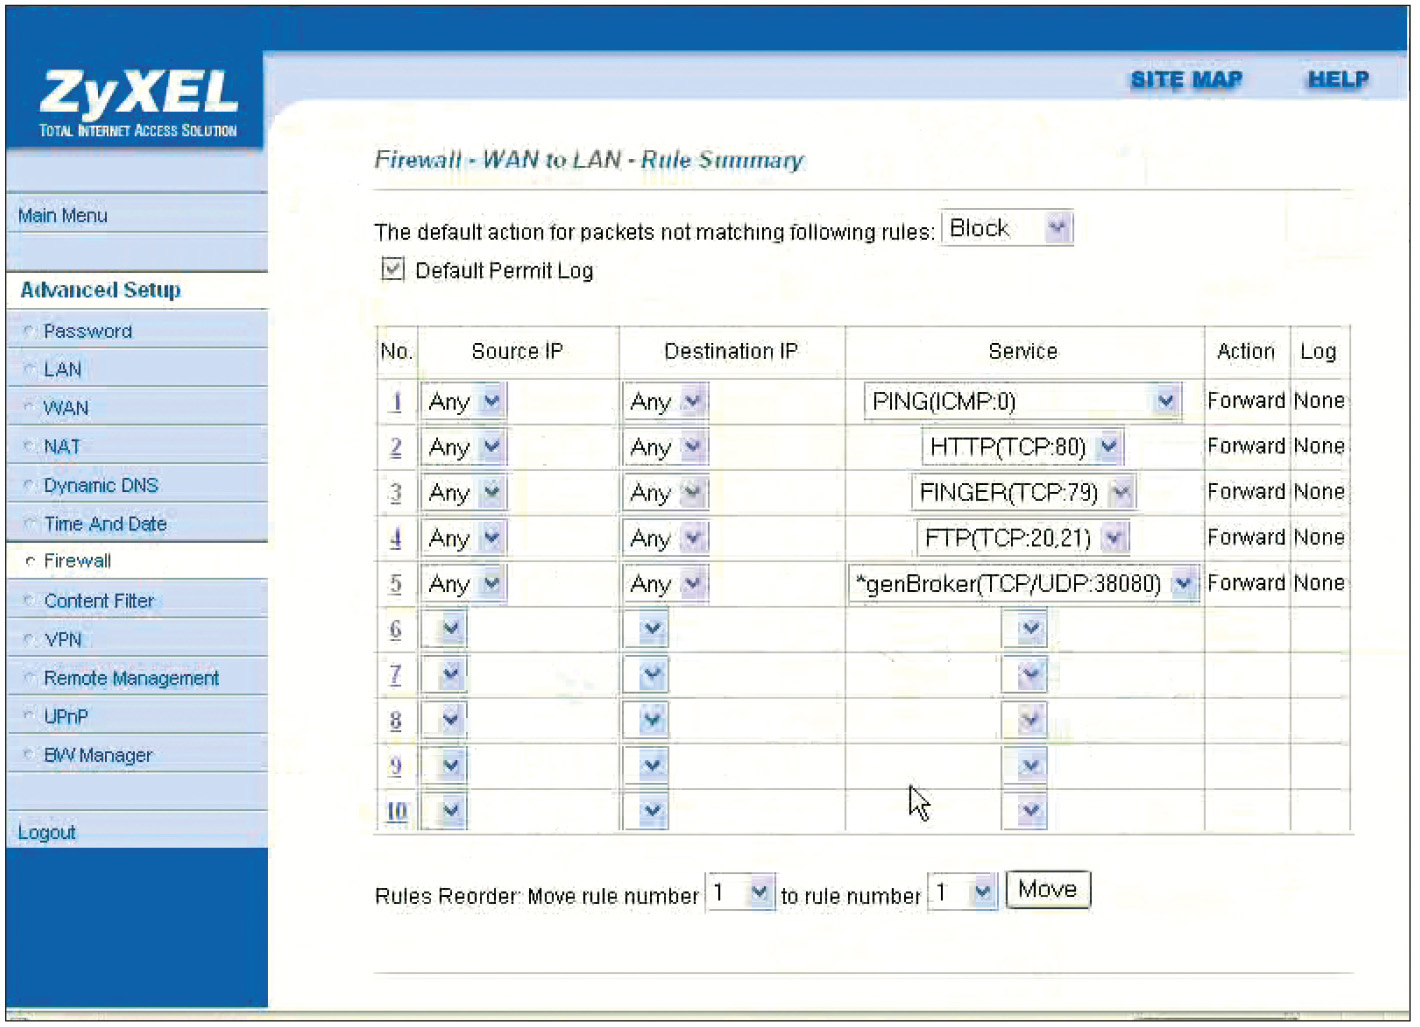The height and width of the screenshot is (1027, 1420).
Task: Go to Main Menu
Action: (62, 215)
